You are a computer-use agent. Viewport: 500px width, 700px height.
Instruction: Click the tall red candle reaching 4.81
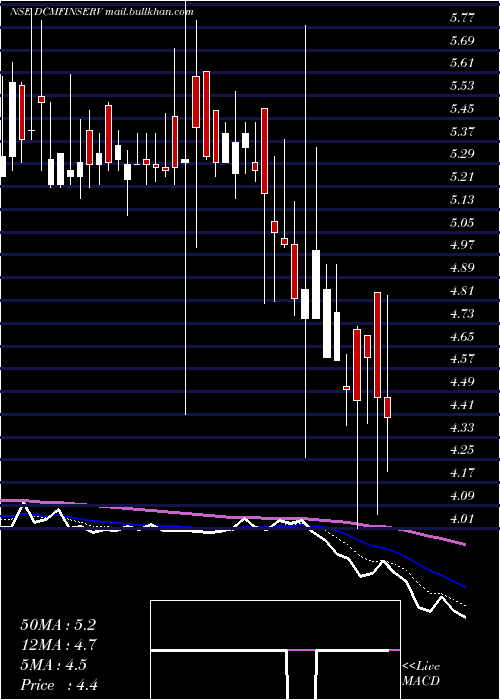point(377,345)
